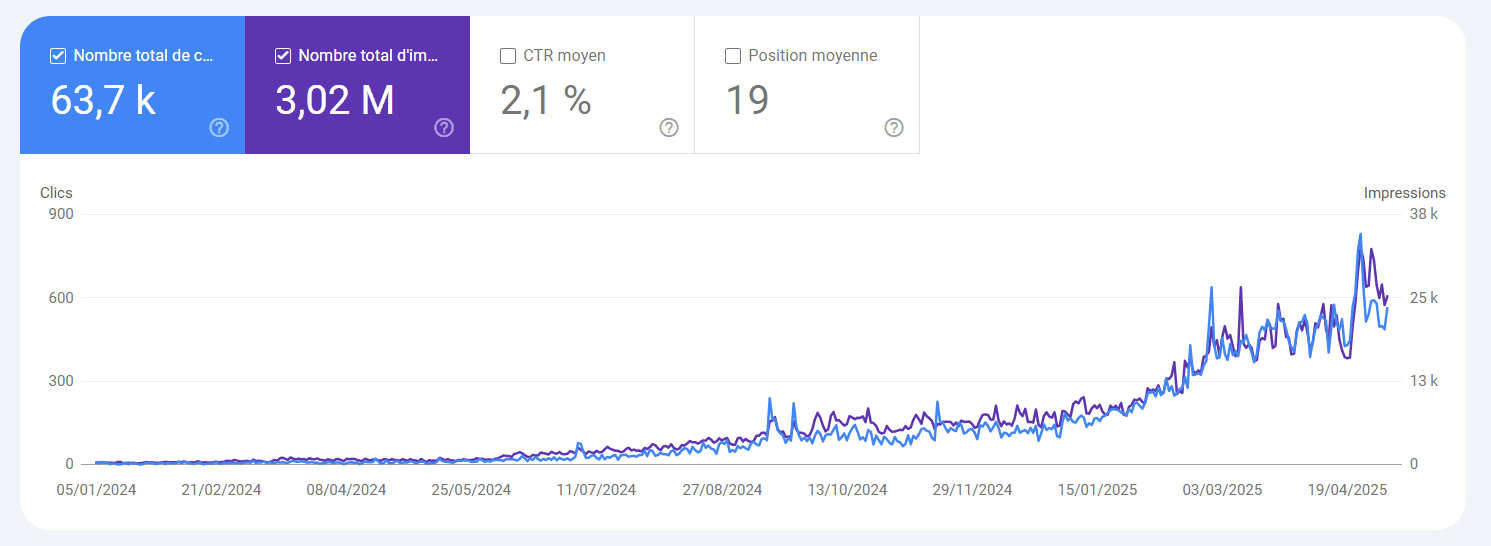
Task: Enable the Position moyenne checkbox
Action: click(x=733, y=56)
